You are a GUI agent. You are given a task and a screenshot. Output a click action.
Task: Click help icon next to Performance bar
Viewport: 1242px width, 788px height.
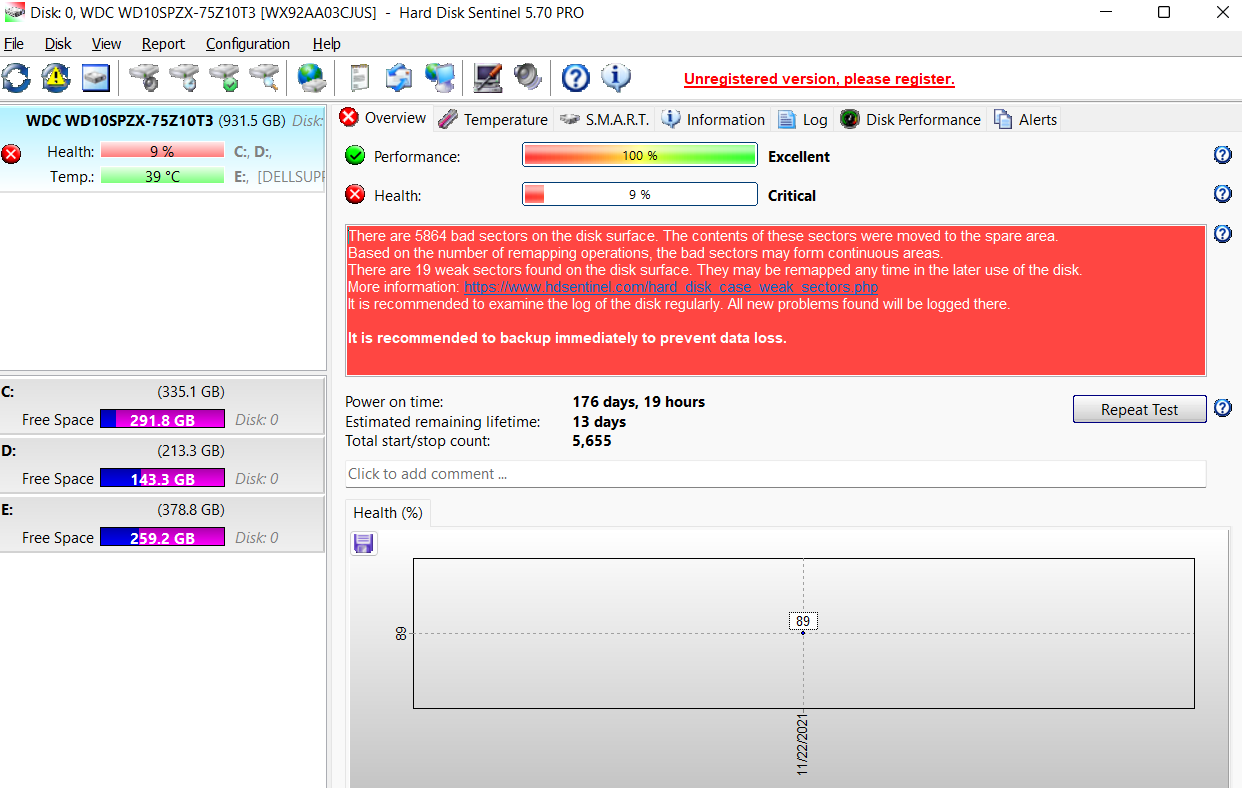pyautogui.click(x=1222, y=155)
